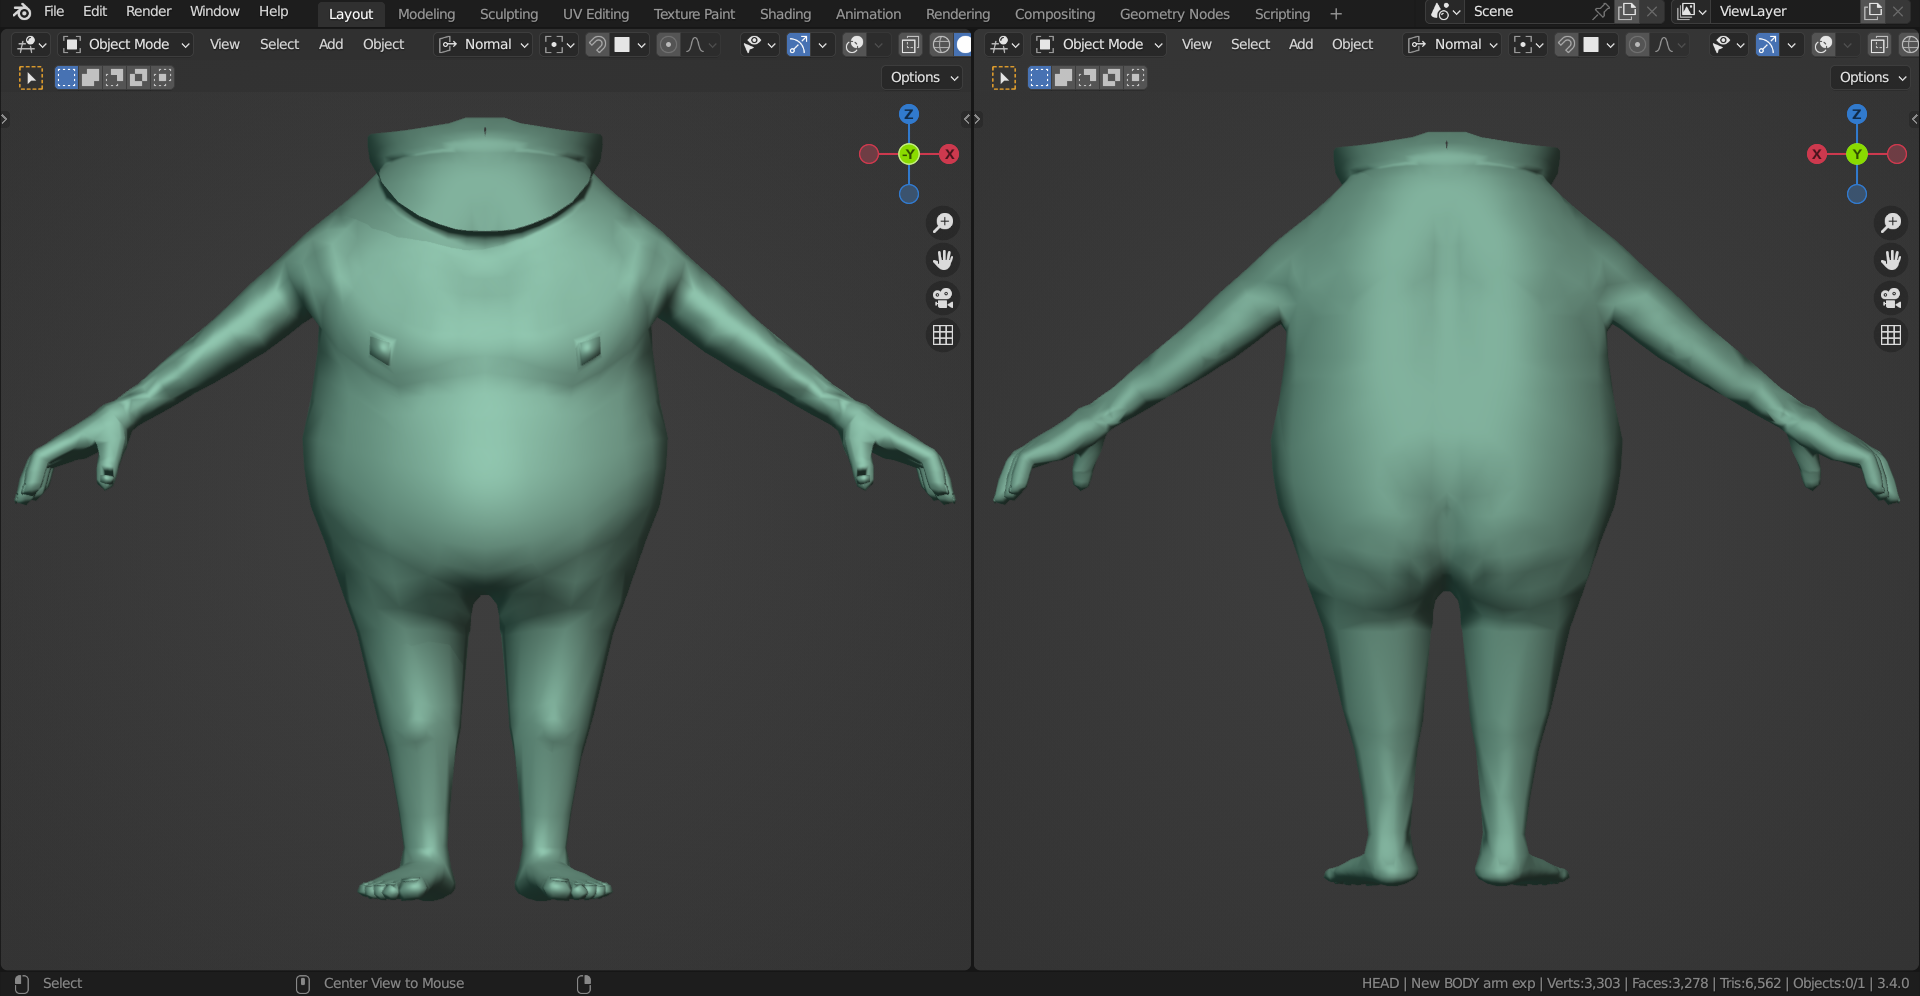This screenshot has height=996, width=1920.
Task: Open the Blender logo menu
Action: (21, 12)
